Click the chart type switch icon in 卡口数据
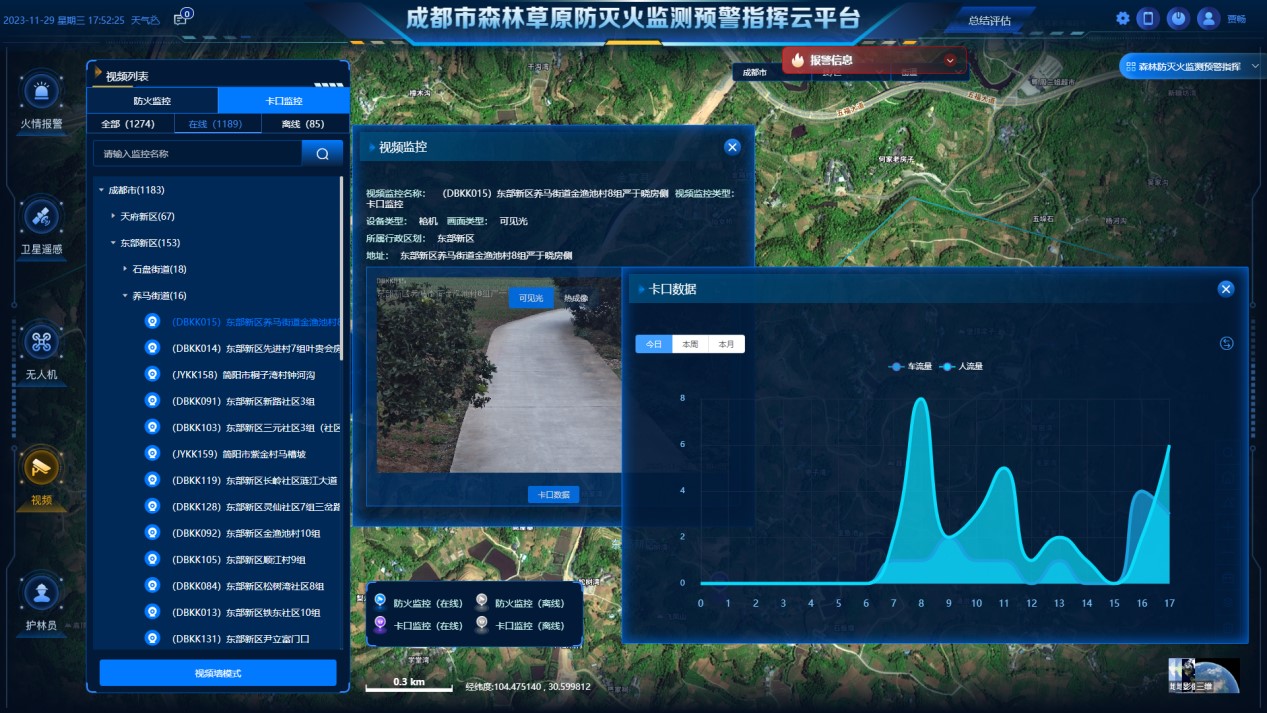Screen dimensions: 1267x713 [1227, 344]
